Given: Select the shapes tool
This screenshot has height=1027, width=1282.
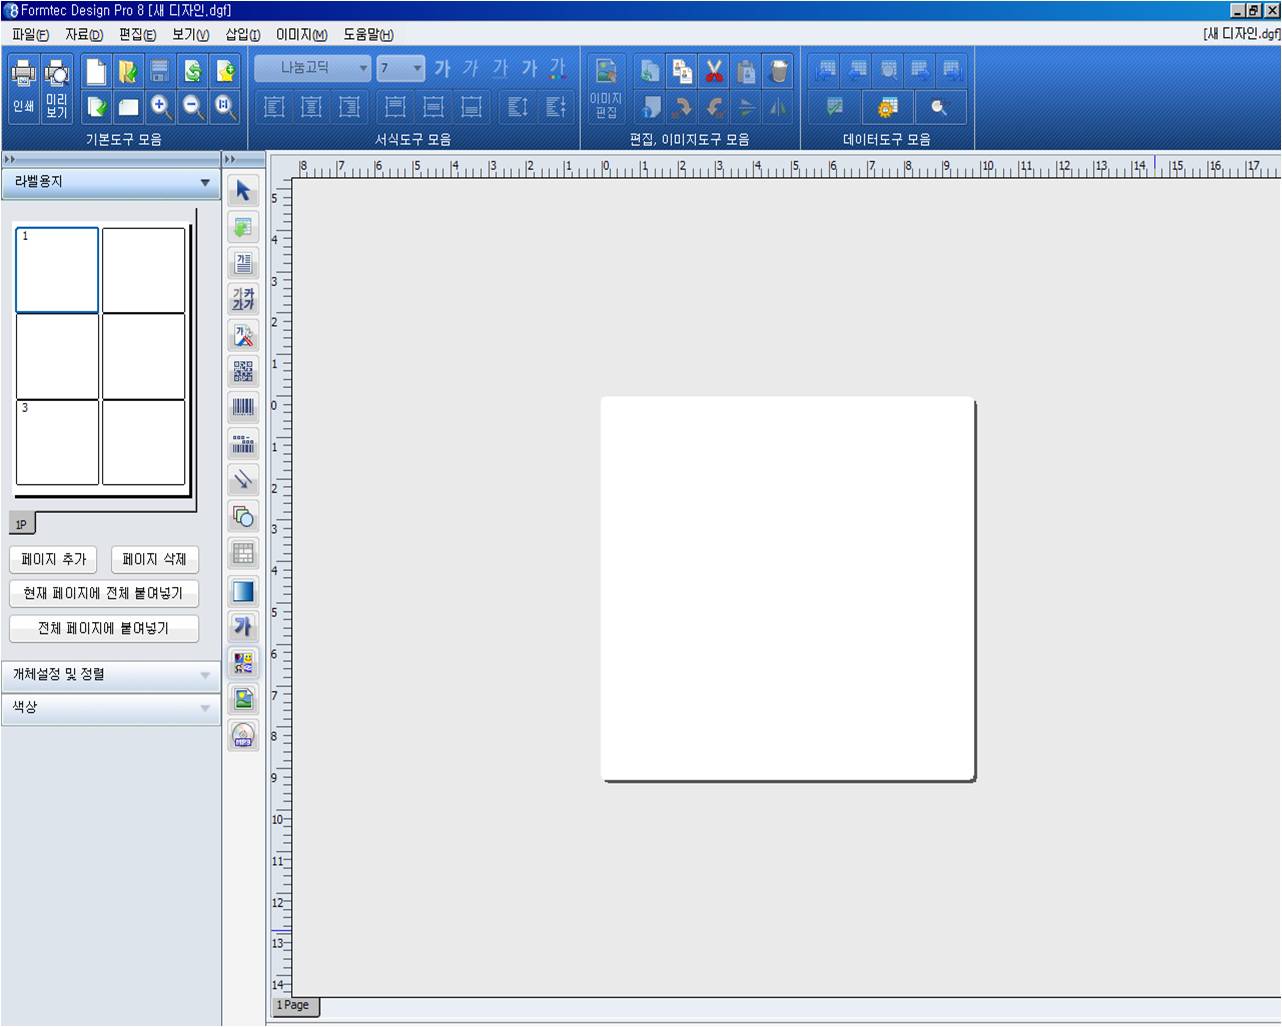Looking at the screenshot, I should click(x=243, y=517).
